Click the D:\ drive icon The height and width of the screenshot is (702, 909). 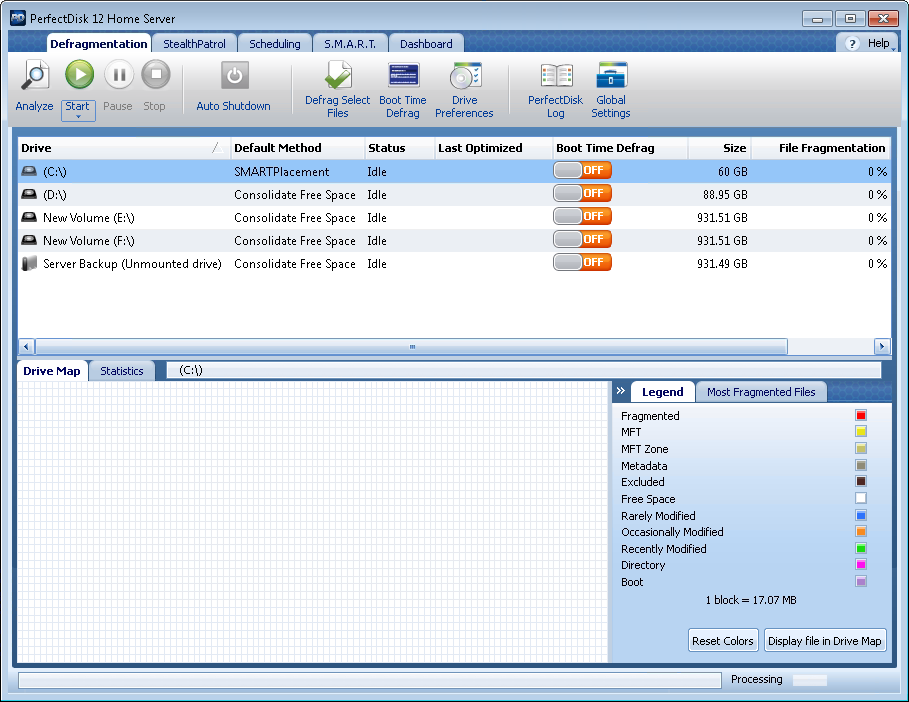click(x=29, y=195)
